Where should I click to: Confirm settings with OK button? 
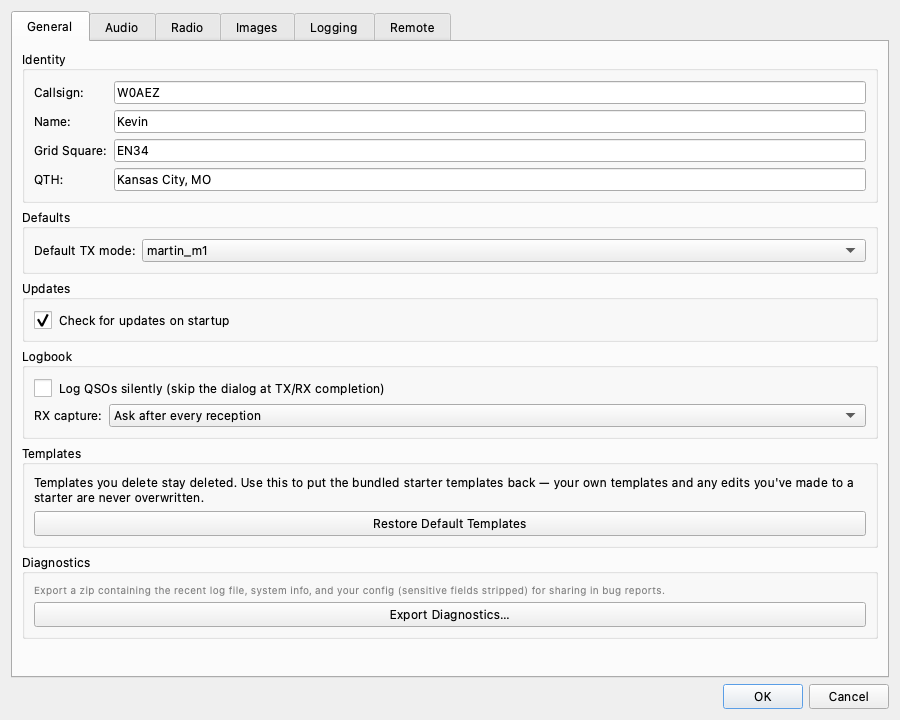763,696
